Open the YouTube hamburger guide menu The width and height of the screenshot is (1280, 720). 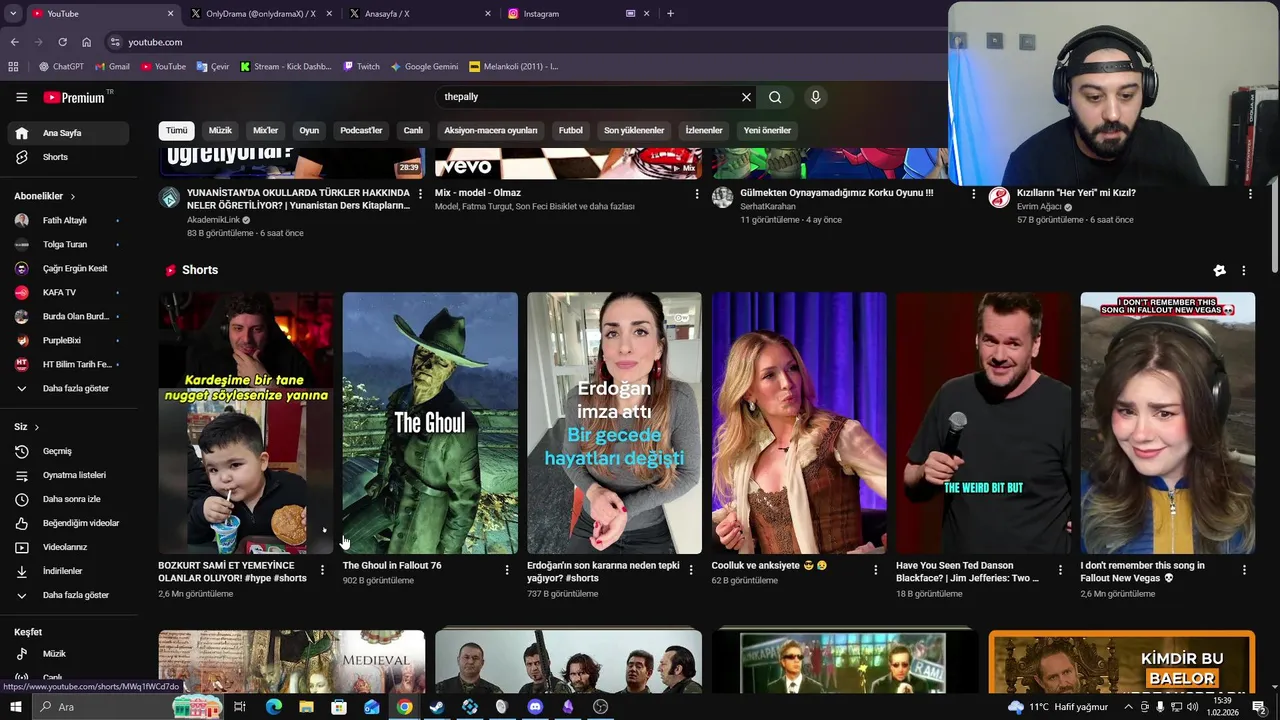coord(21,97)
